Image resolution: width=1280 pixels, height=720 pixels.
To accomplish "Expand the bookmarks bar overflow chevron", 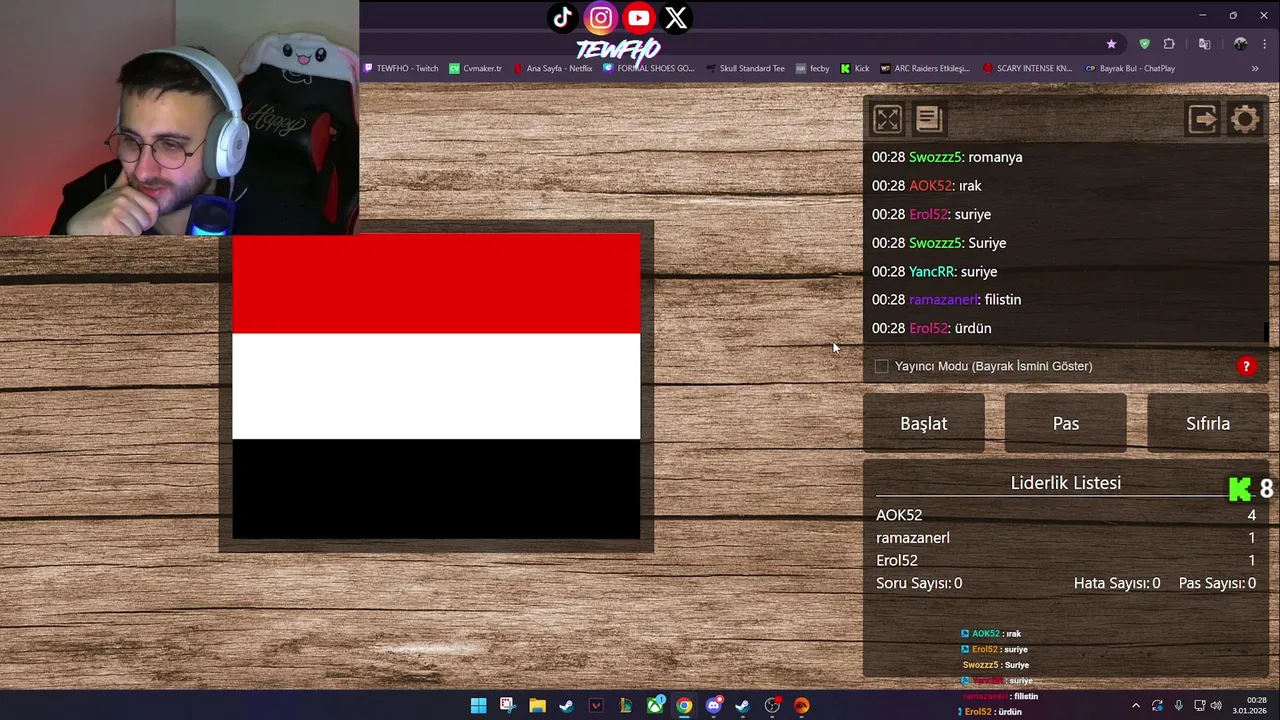I will pyautogui.click(x=1255, y=68).
